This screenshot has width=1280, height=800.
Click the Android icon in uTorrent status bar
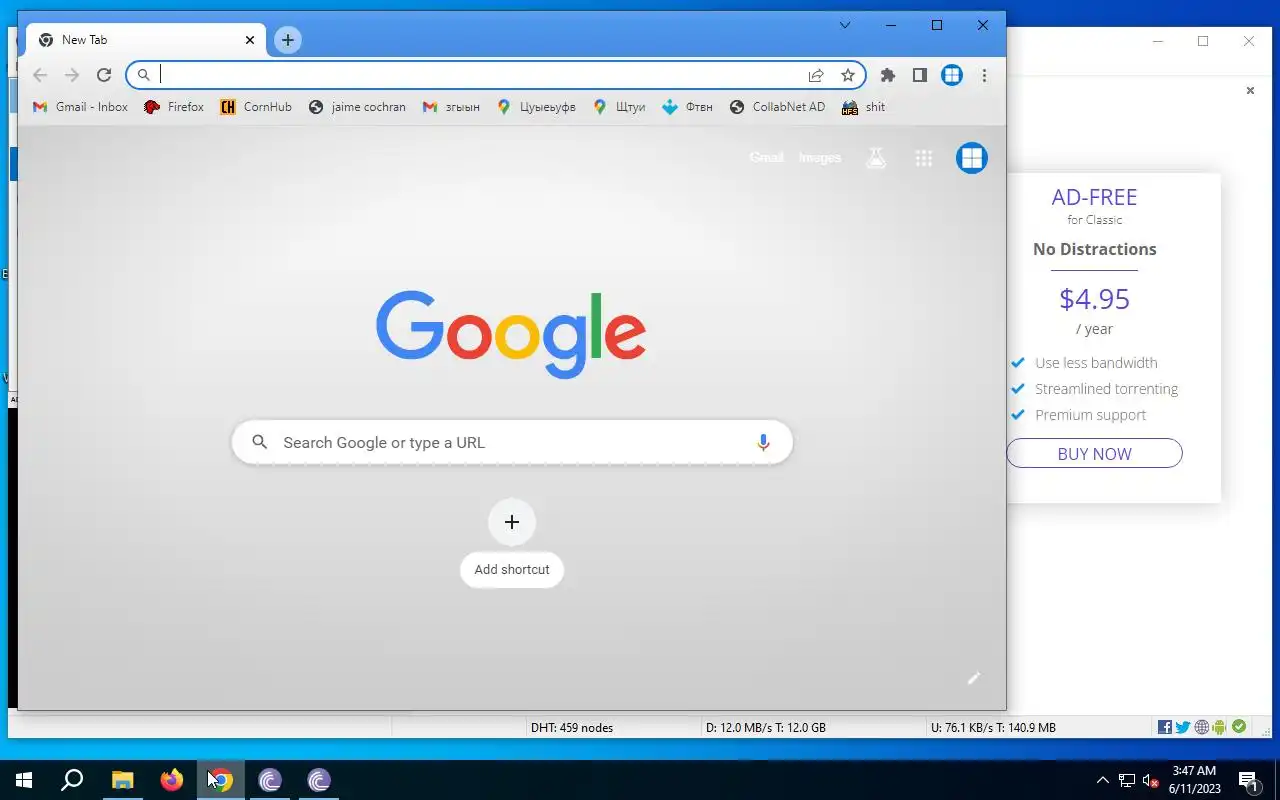[1220, 727]
